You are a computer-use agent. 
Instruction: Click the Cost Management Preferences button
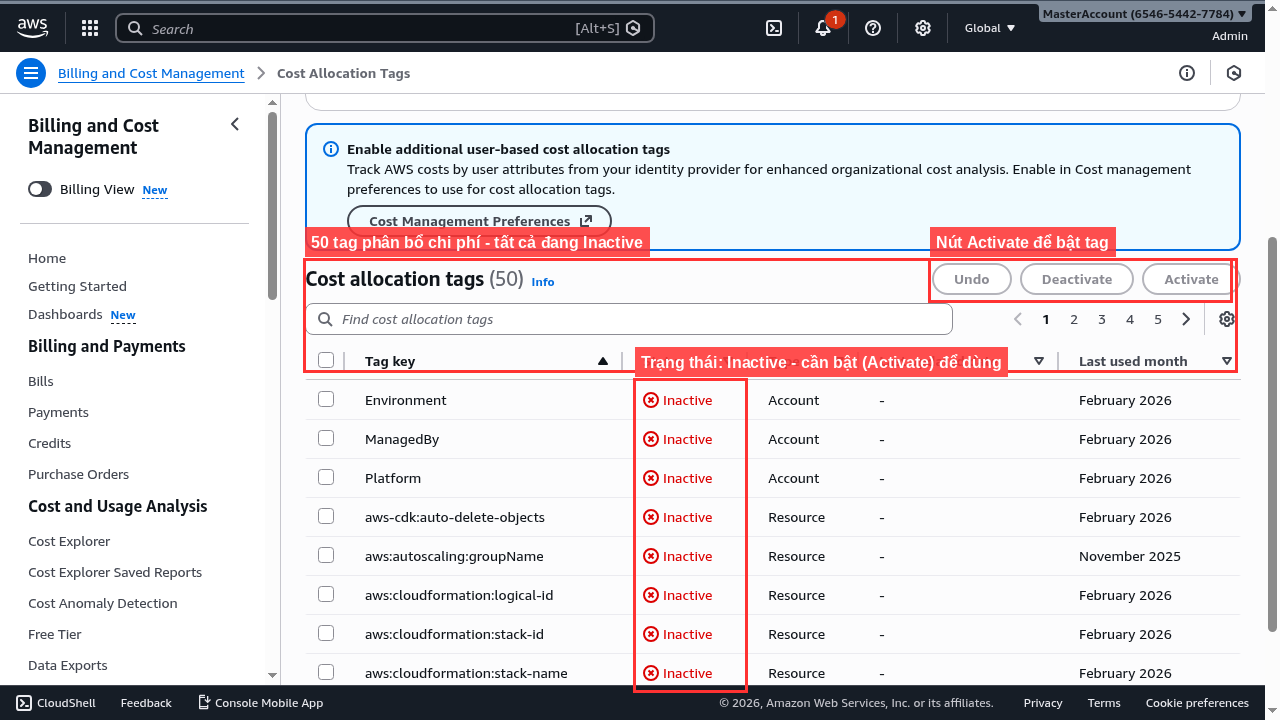pyautogui.click(x=479, y=221)
